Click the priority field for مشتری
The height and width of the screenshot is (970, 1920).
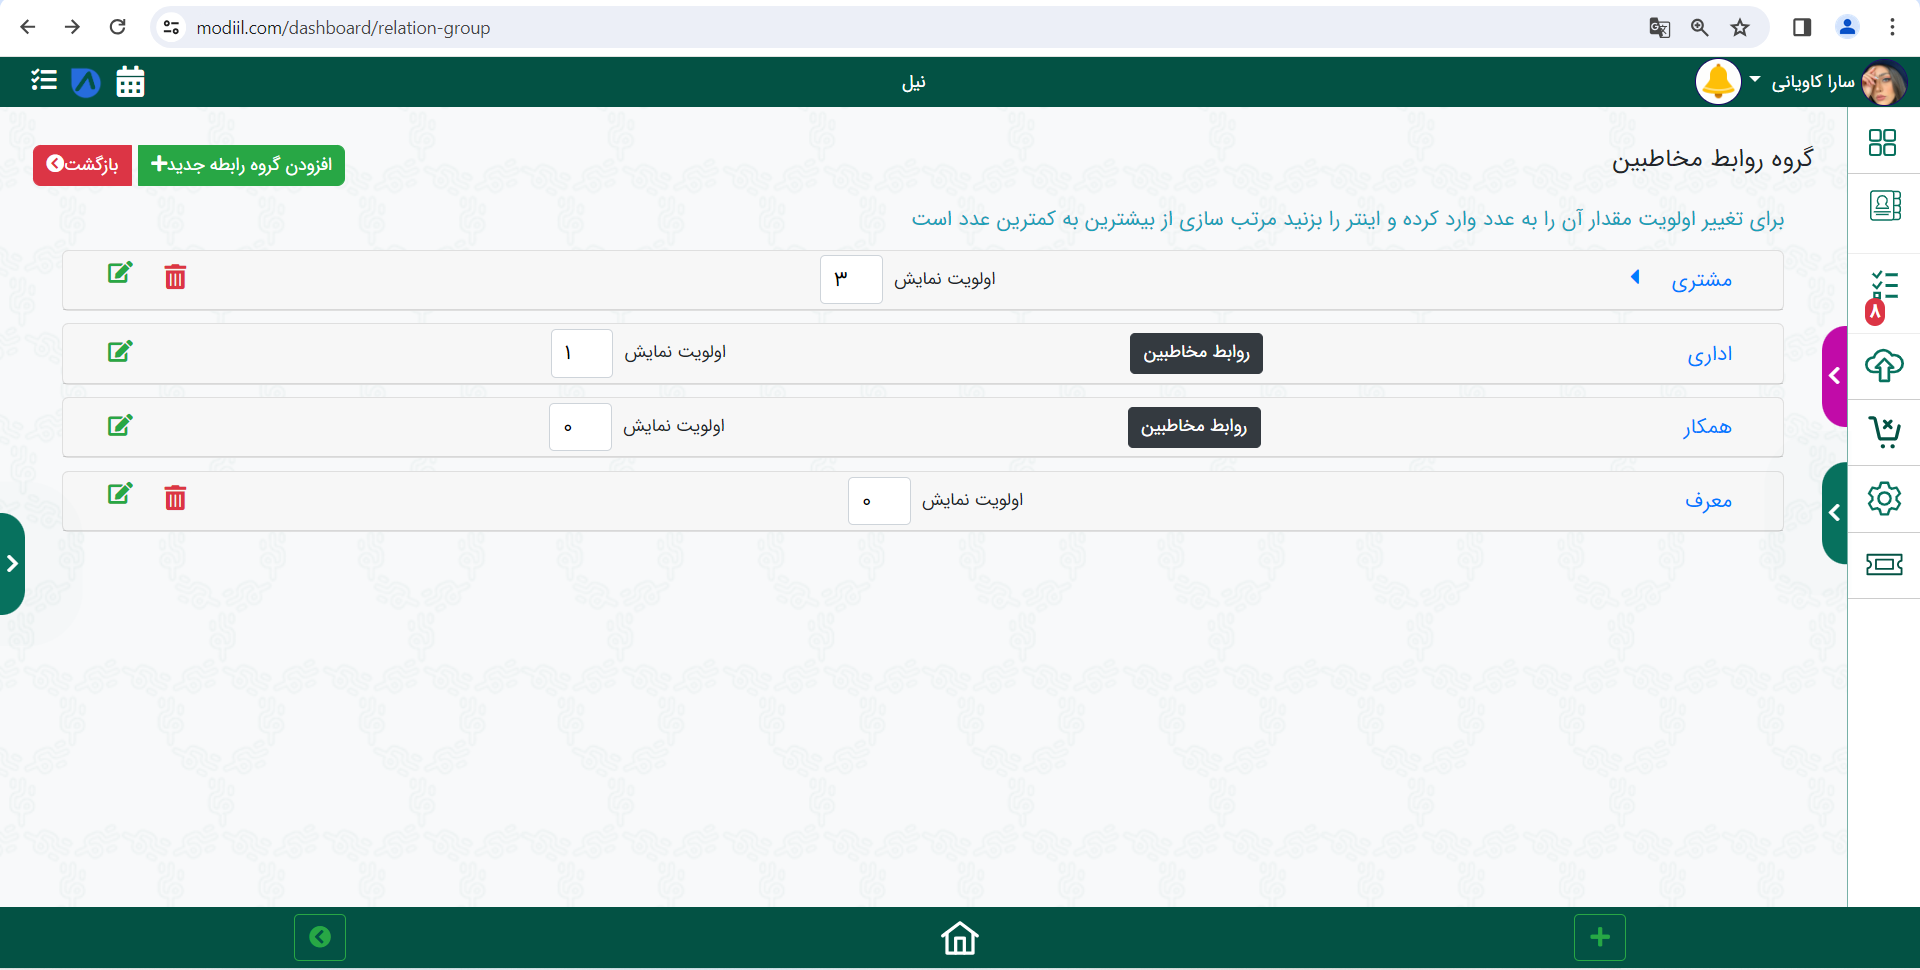(851, 279)
